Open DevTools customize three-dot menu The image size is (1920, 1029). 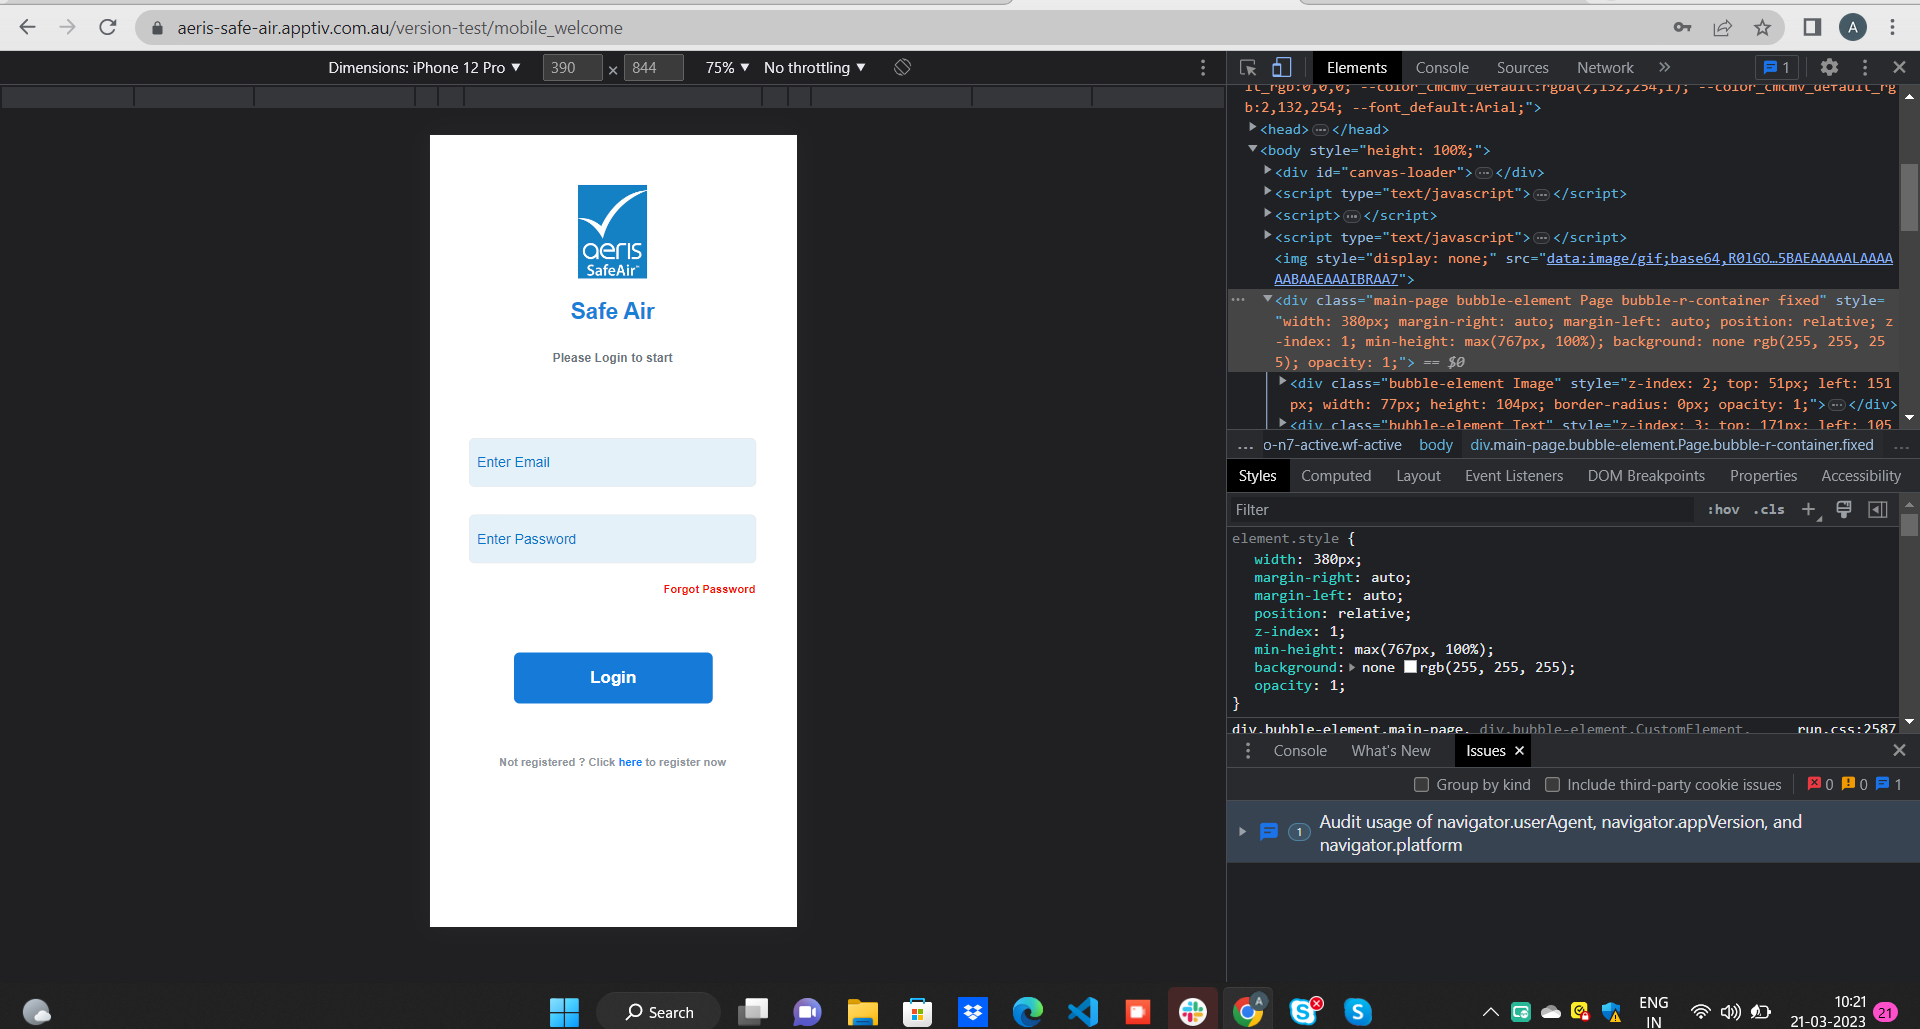tap(1865, 67)
